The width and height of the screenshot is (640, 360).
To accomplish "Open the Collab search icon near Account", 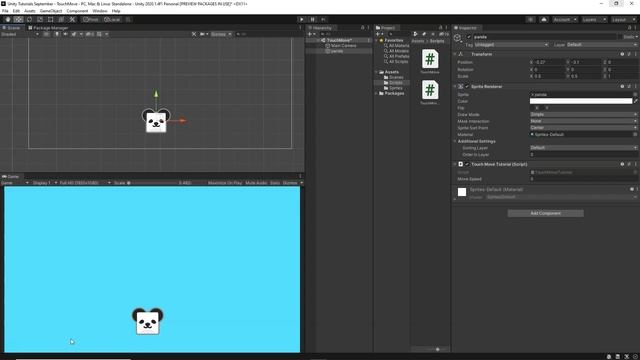I will tap(531, 20).
